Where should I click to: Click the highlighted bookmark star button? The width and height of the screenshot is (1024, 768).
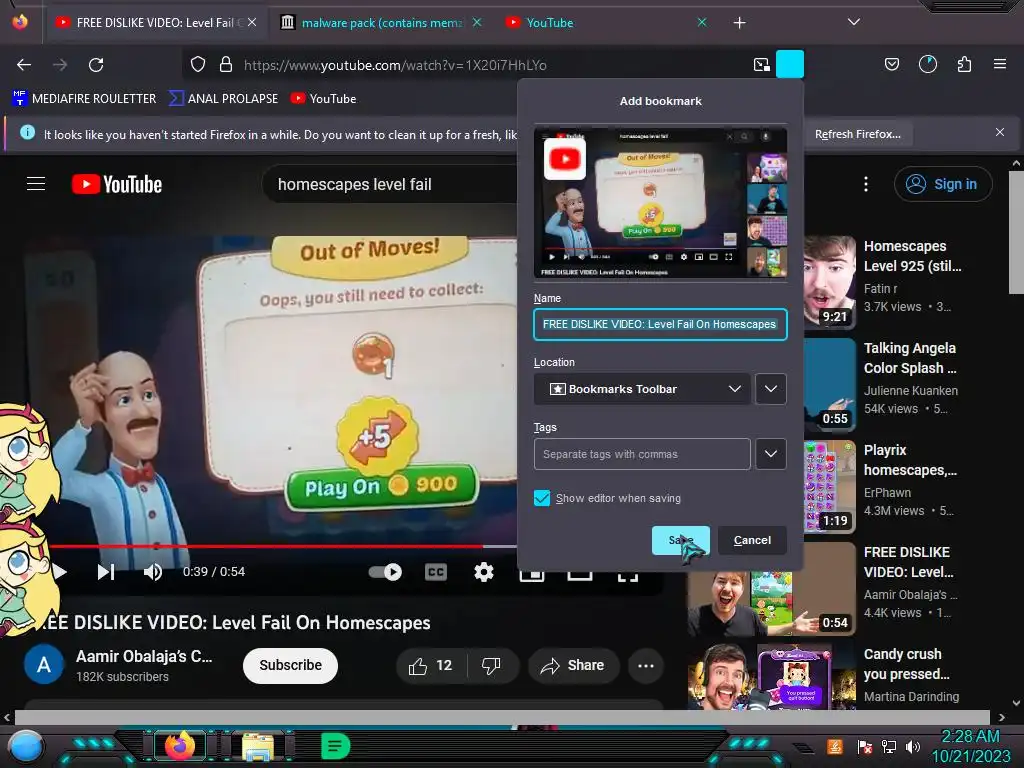[x=790, y=64]
